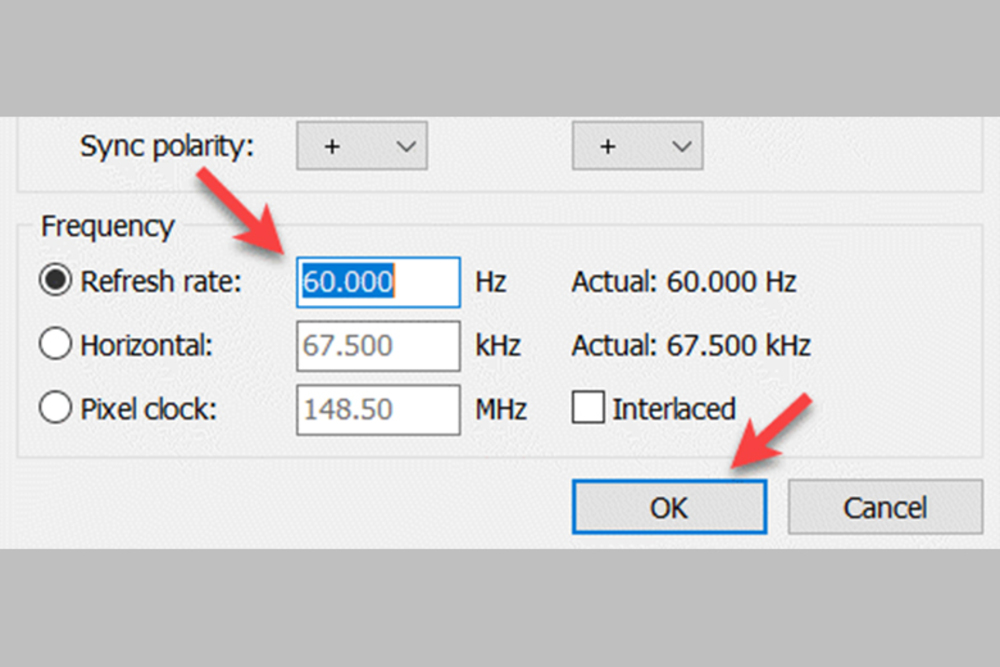The width and height of the screenshot is (1000, 667).
Task: Confirm settings with the OK button
Action: (669, 507)
